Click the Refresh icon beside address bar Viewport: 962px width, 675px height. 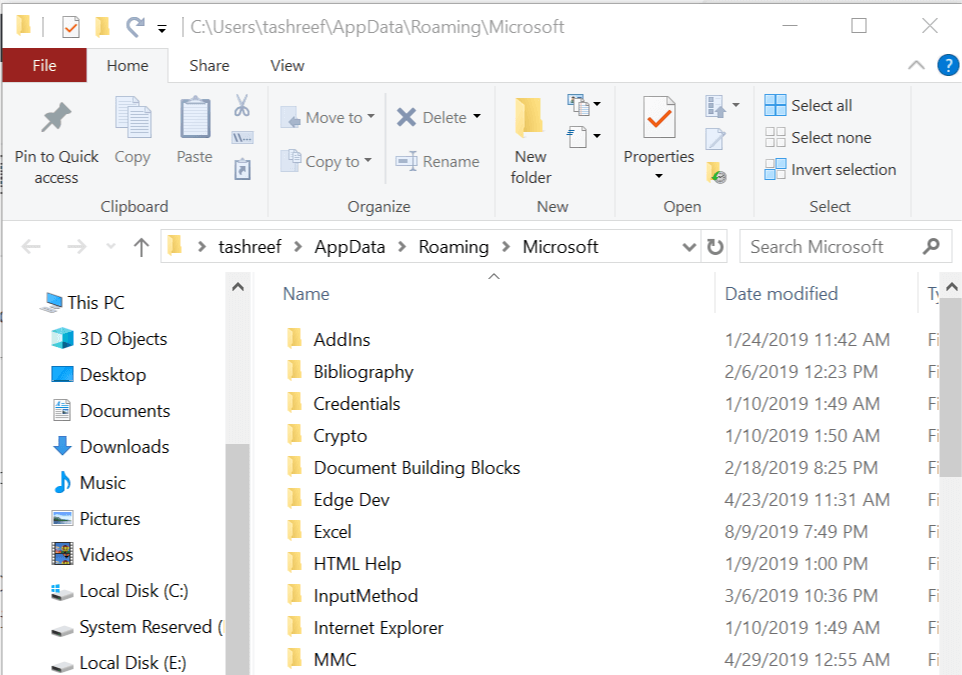point(715,247)
